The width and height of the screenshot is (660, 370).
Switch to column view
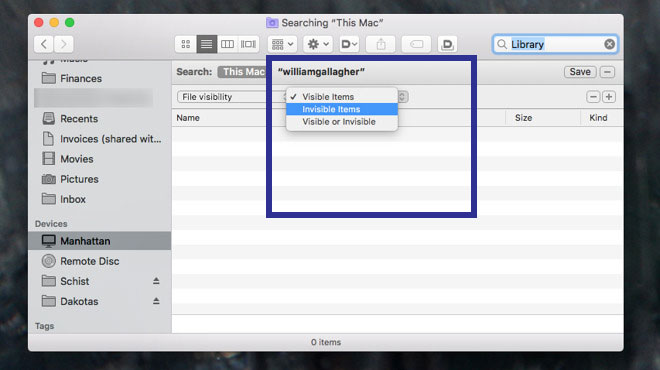click(x=227, y=44)
